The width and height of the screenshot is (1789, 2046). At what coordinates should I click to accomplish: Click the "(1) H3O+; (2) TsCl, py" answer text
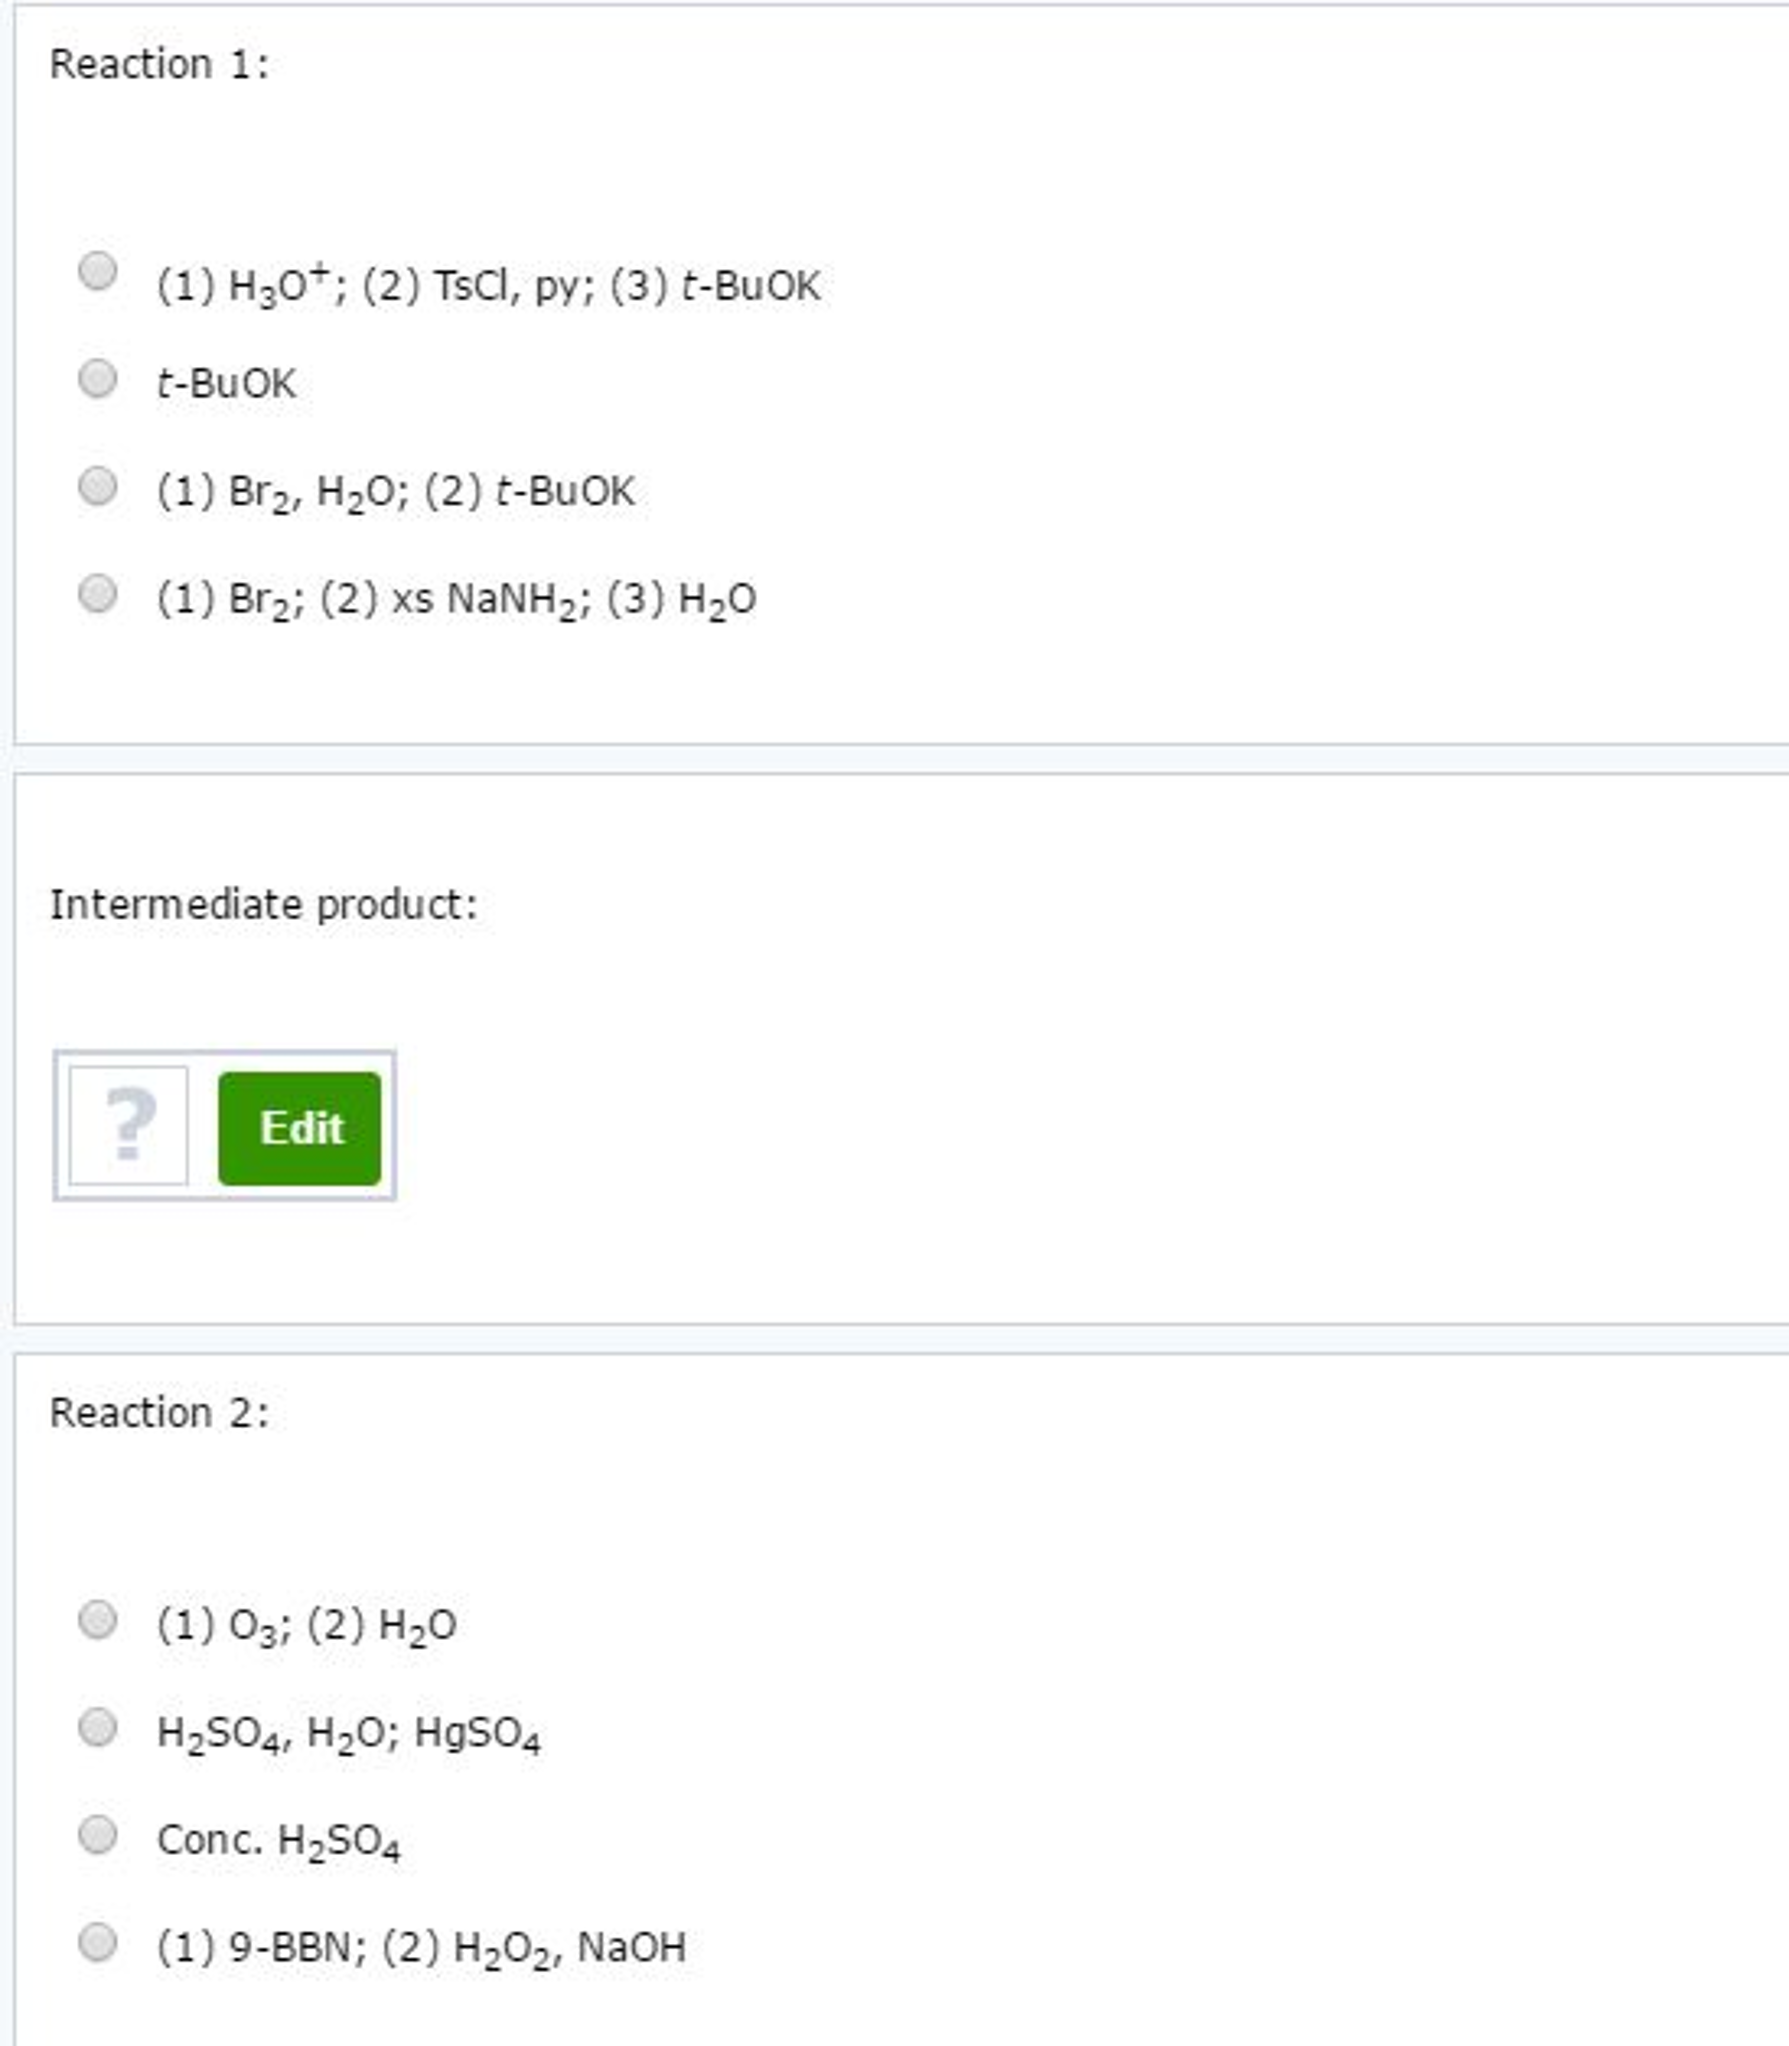(x=488, y=286)
